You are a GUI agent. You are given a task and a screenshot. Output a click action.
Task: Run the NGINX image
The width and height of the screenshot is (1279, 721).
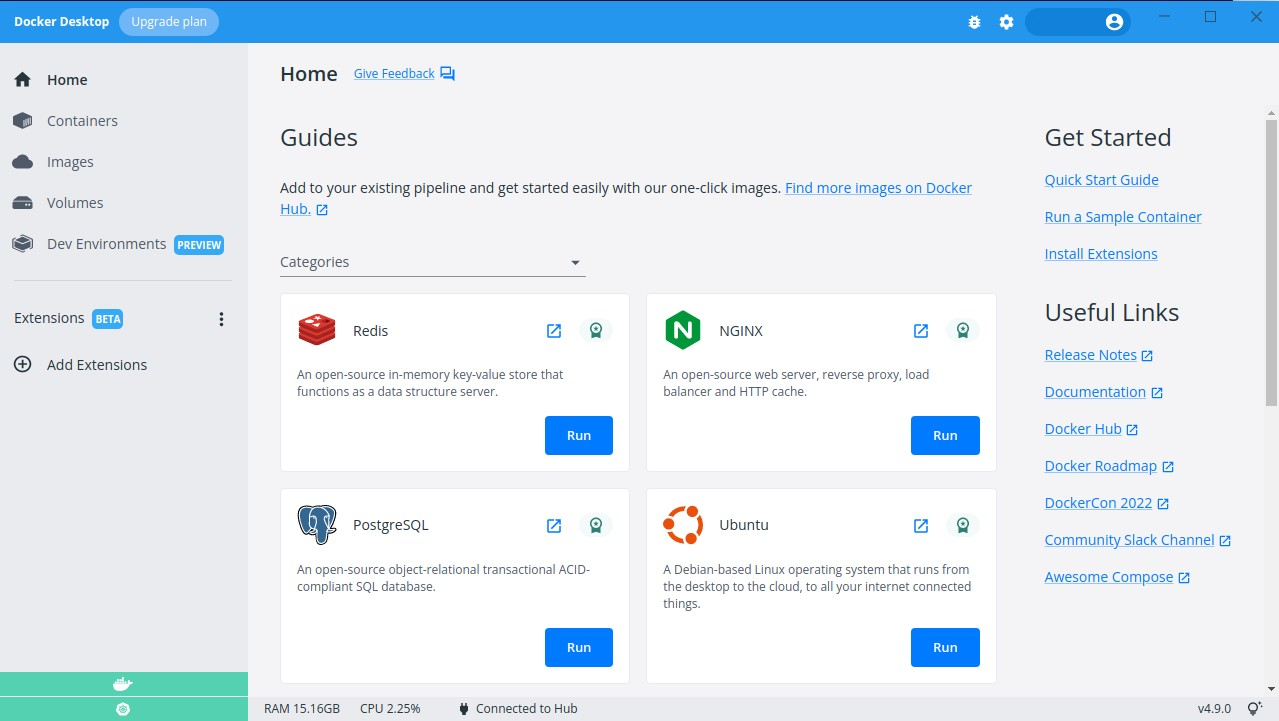pos(945,436)
